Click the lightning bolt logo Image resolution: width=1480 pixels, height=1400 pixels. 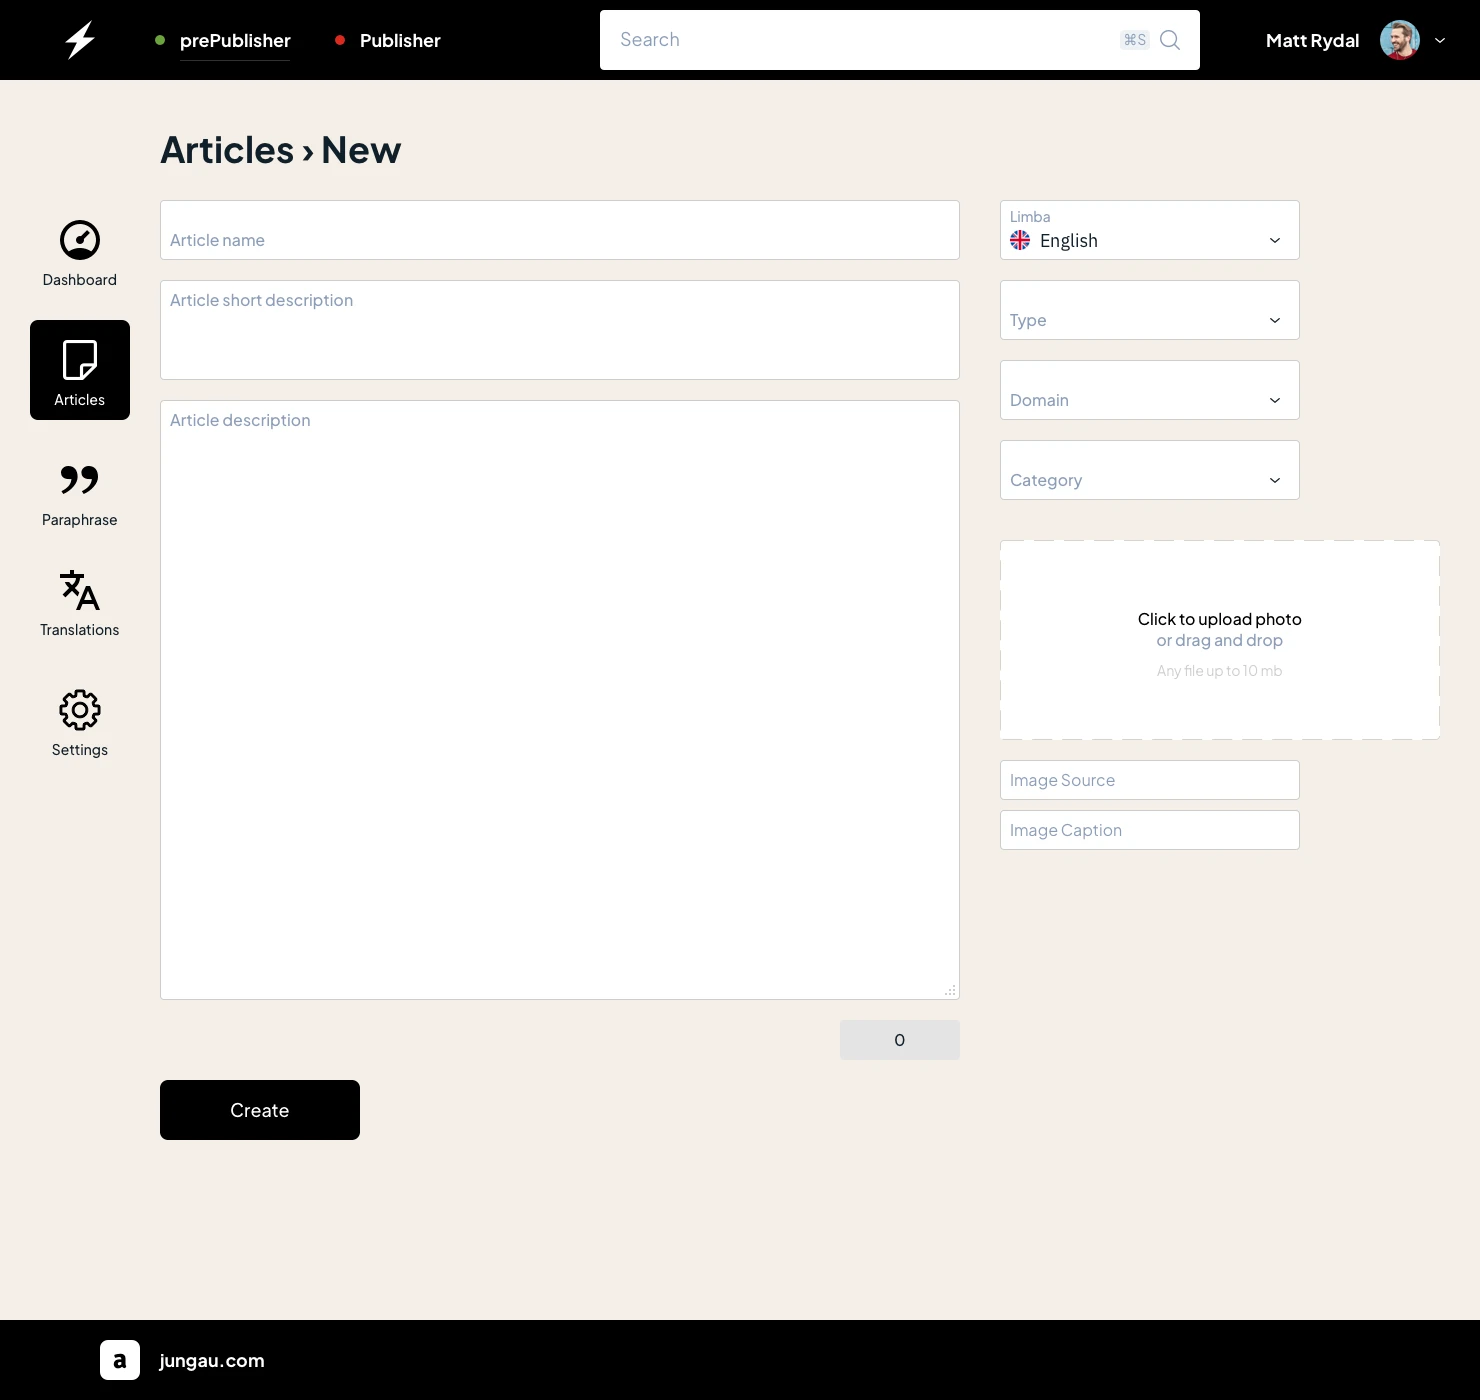coord(80,40)
